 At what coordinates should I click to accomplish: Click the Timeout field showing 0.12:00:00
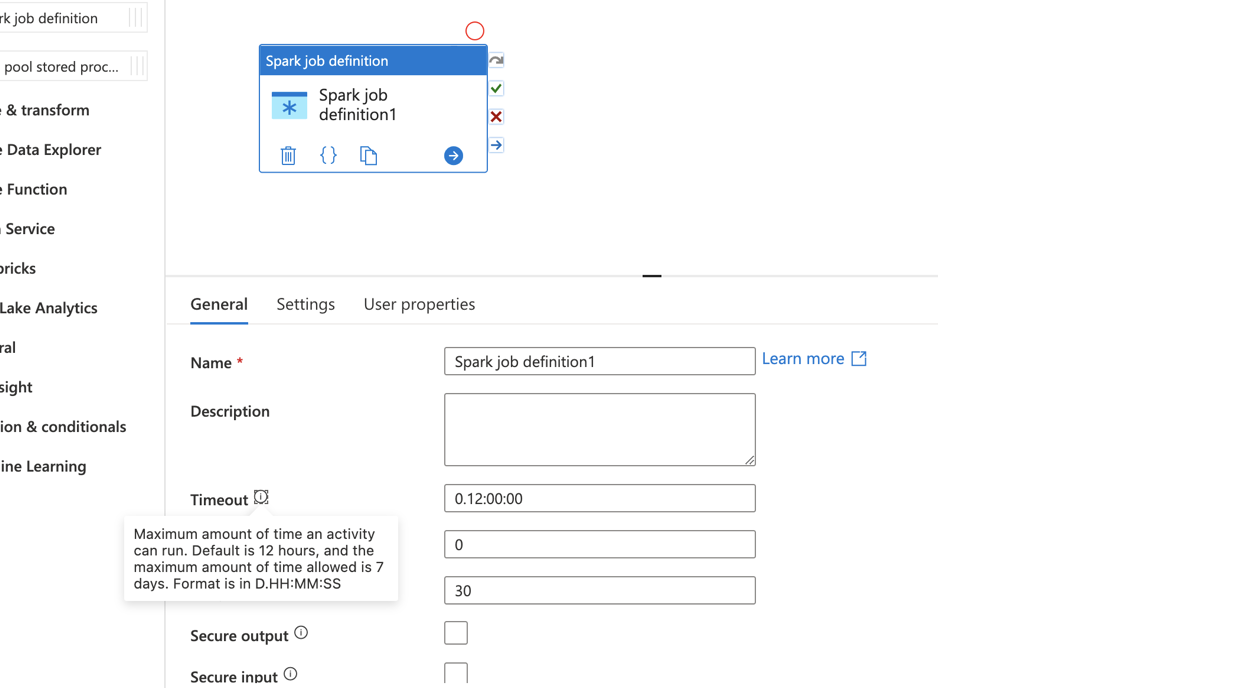point(599,498)
